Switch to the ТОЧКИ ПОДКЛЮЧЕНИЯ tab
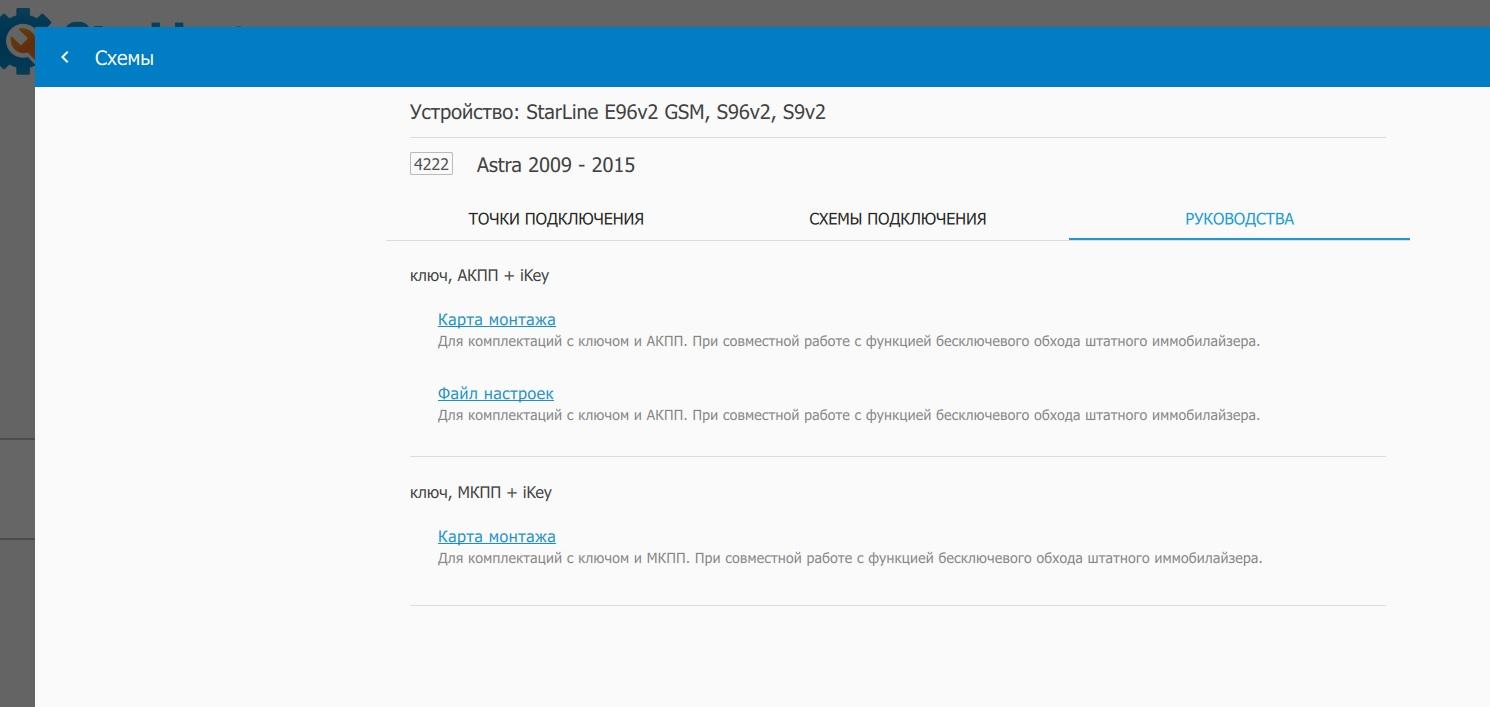Image resolution: width=1490 pixels, height=707 pixels. pyautogui.click(x=556, y=219)
